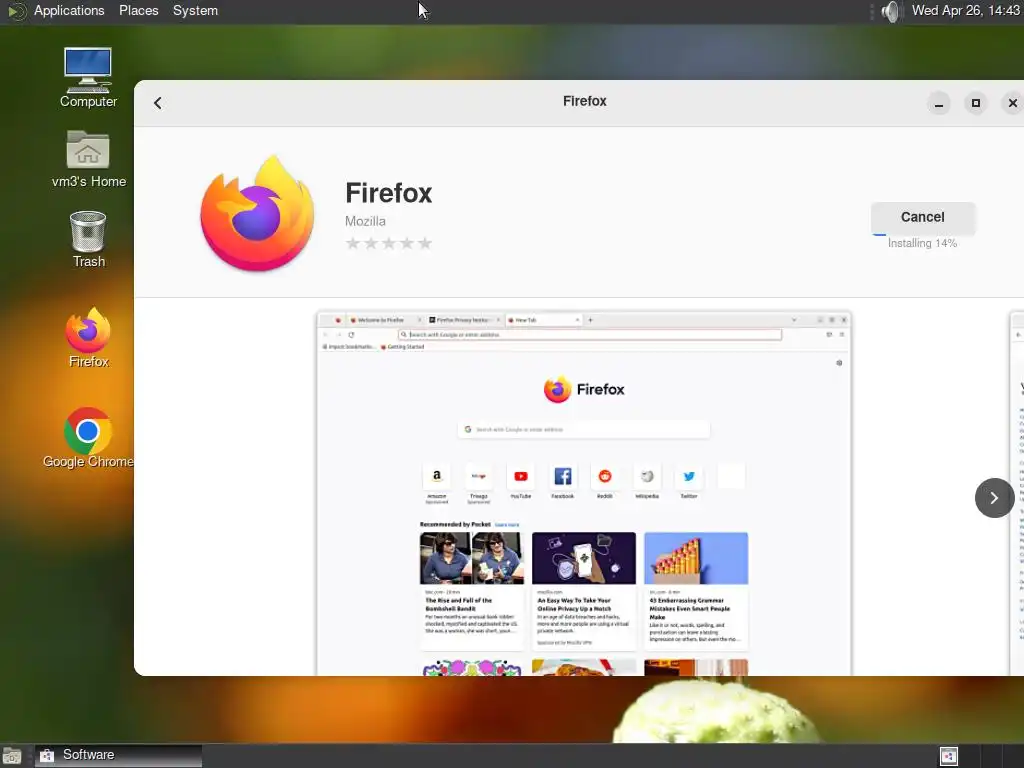Click the large Firefox logo in Software

258,213
